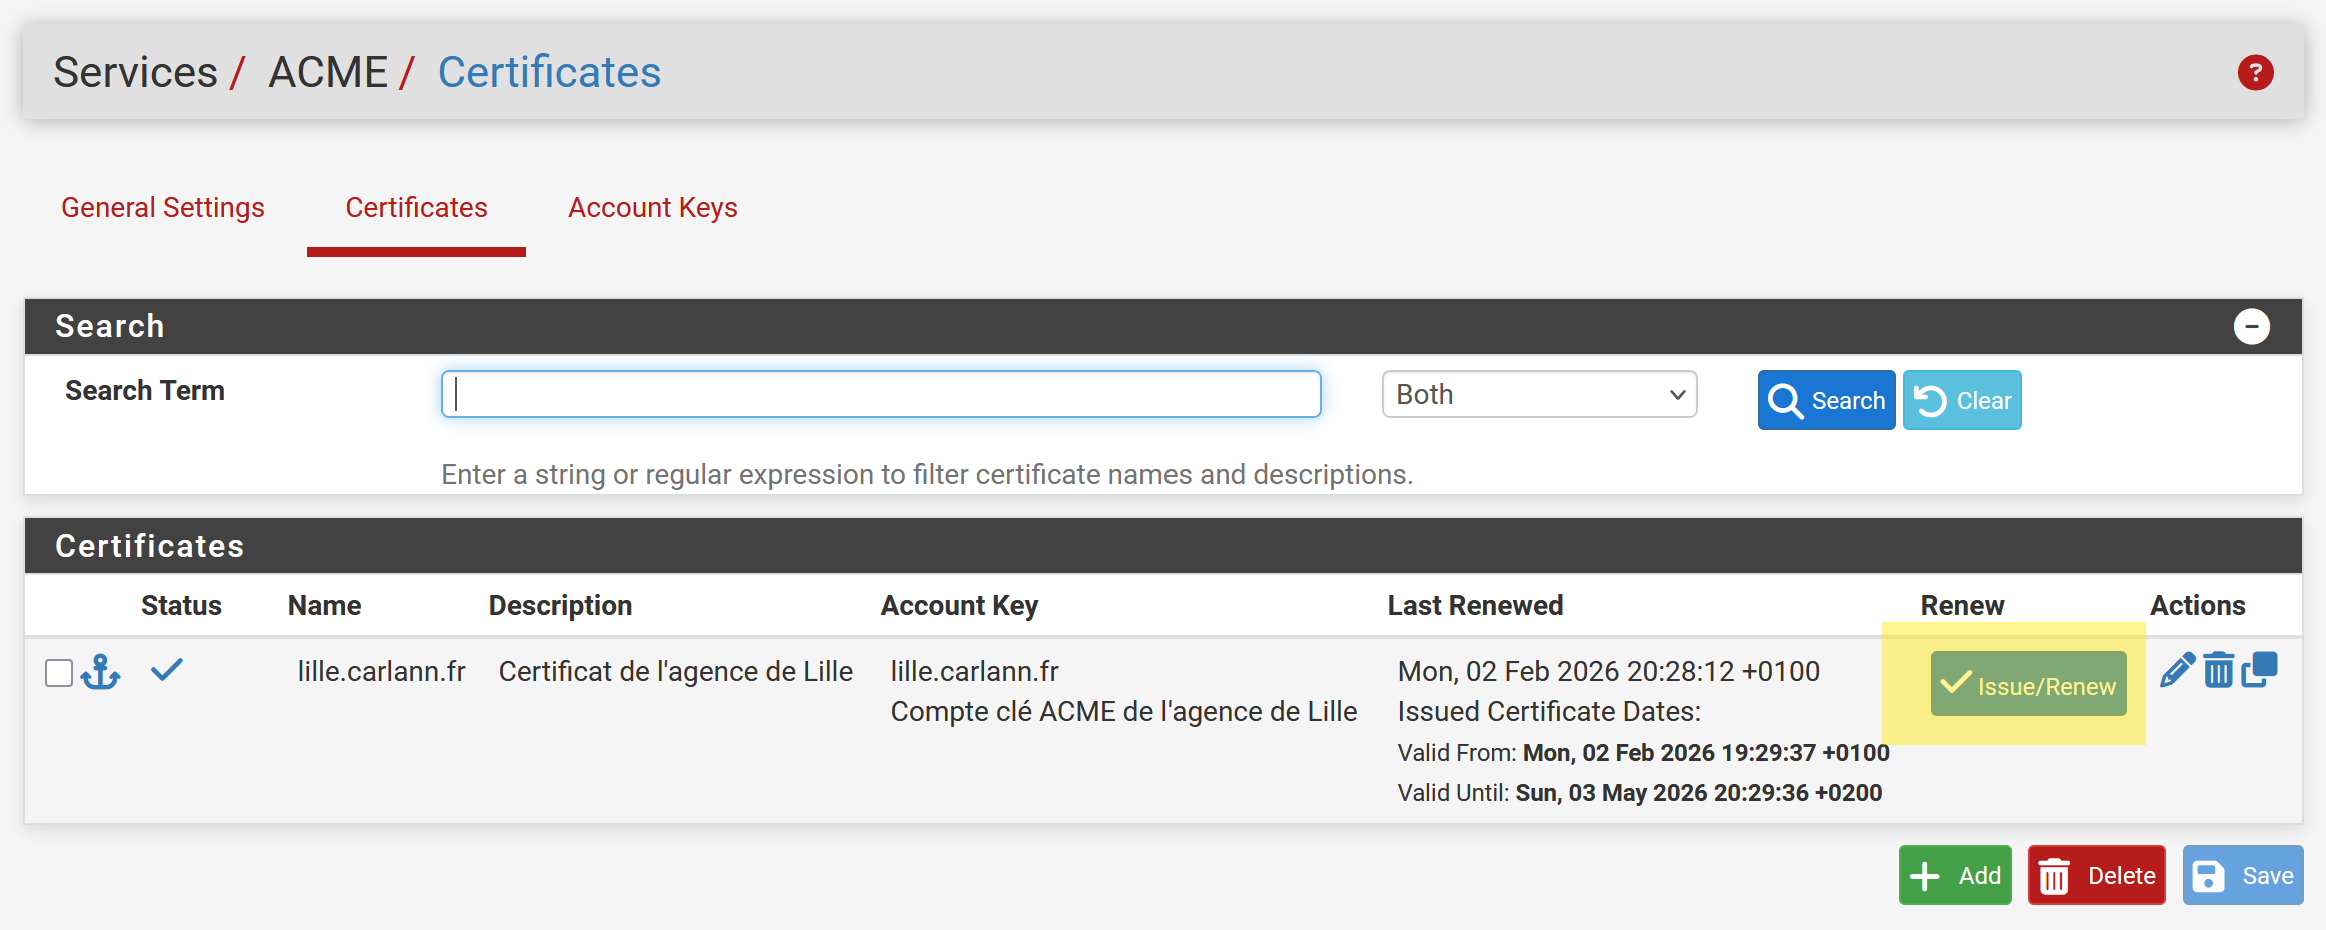This screenshot has width=2326, height=930.
Task: Tick the checkbox for lille.carlann.fr row
Action: pos(59,673)
